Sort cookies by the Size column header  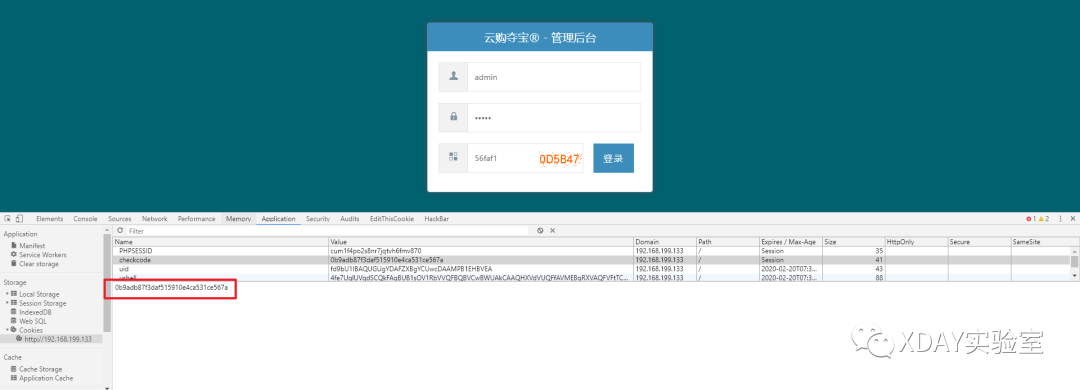click(x=854, y=243)
